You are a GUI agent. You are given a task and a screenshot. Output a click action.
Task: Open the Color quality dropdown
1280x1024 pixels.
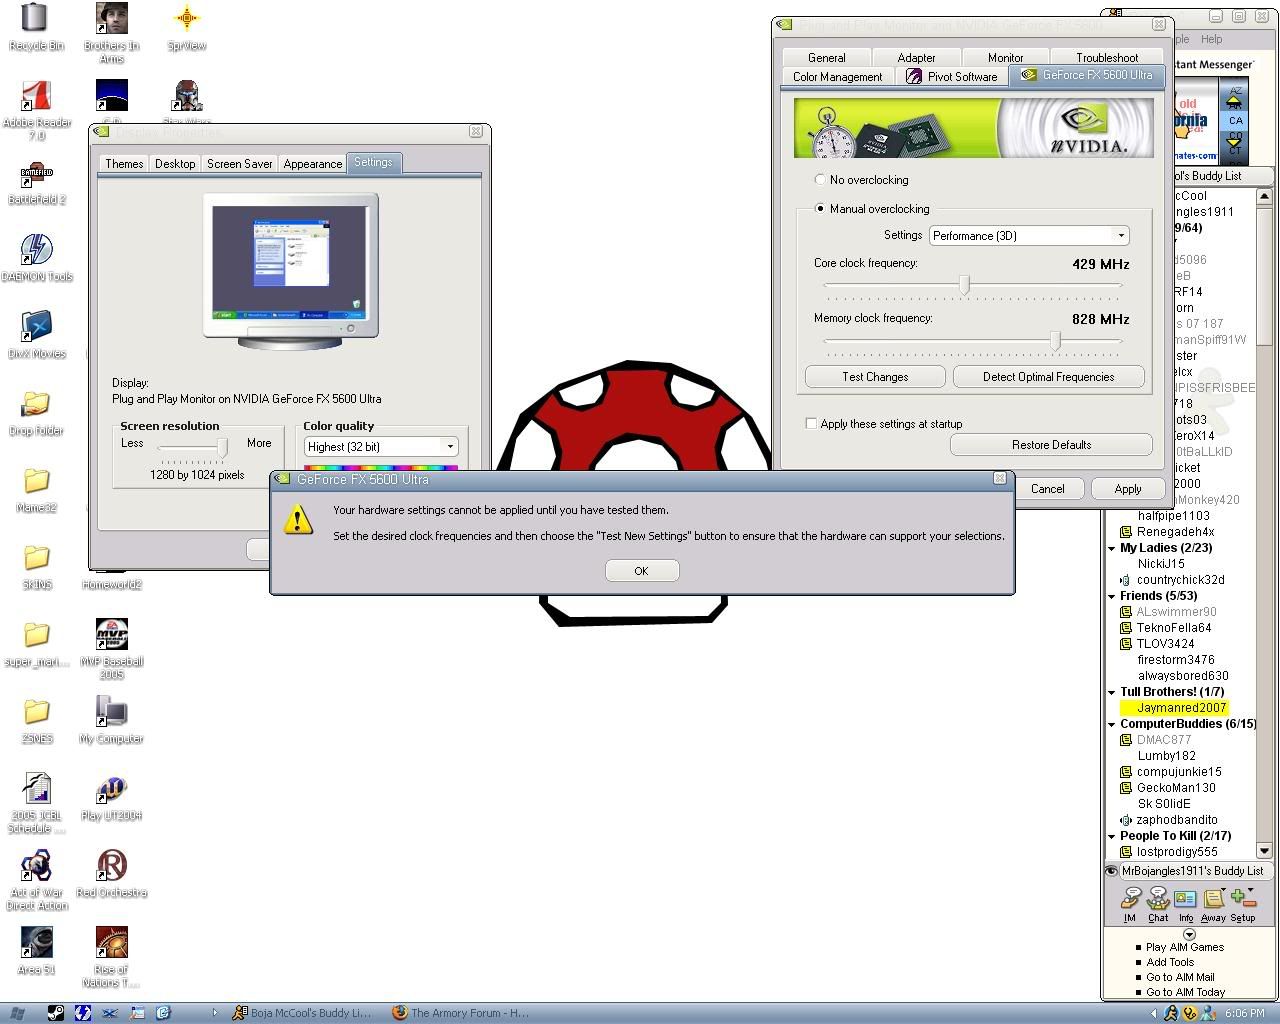[x=381, y=447]
